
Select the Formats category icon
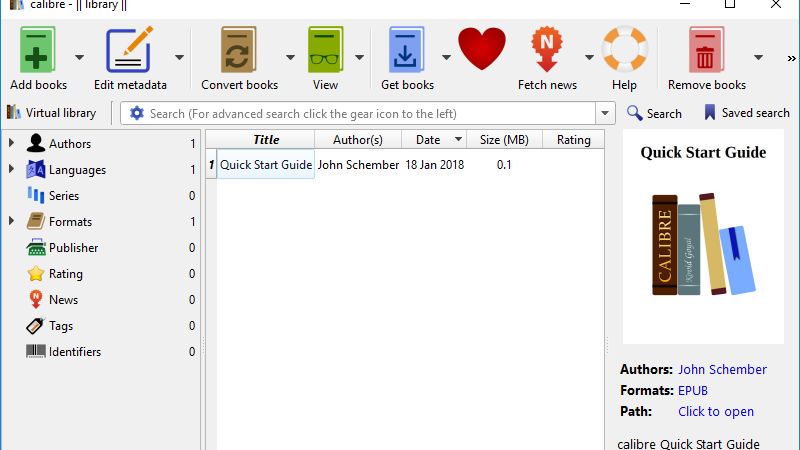pos(36,221)
